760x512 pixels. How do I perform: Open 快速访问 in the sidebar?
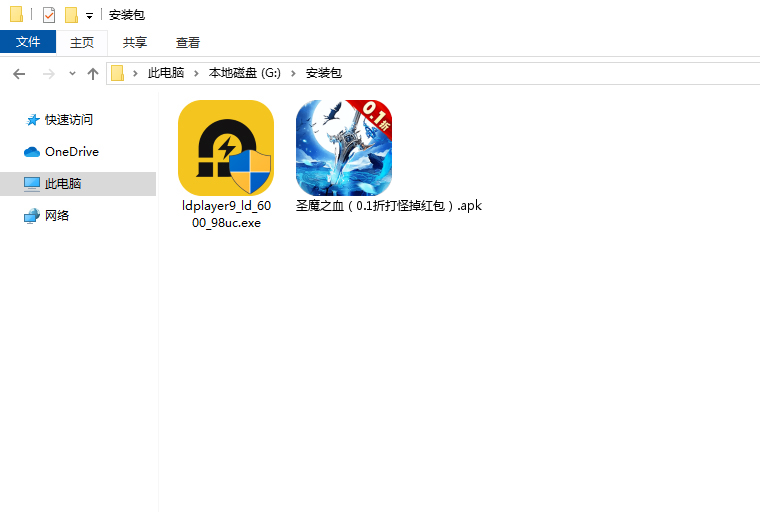click(68, 120)
